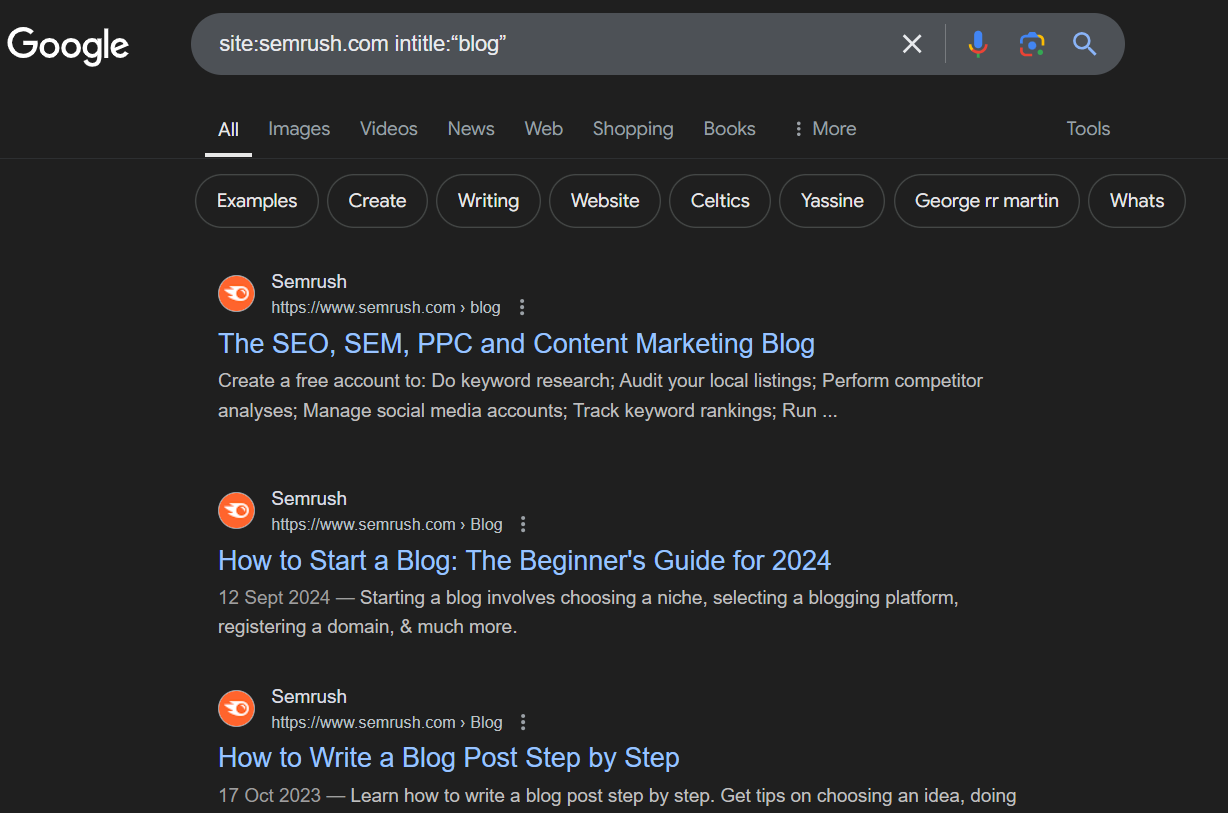Open the News tab

pyautogui.click(x=471, y=129)
